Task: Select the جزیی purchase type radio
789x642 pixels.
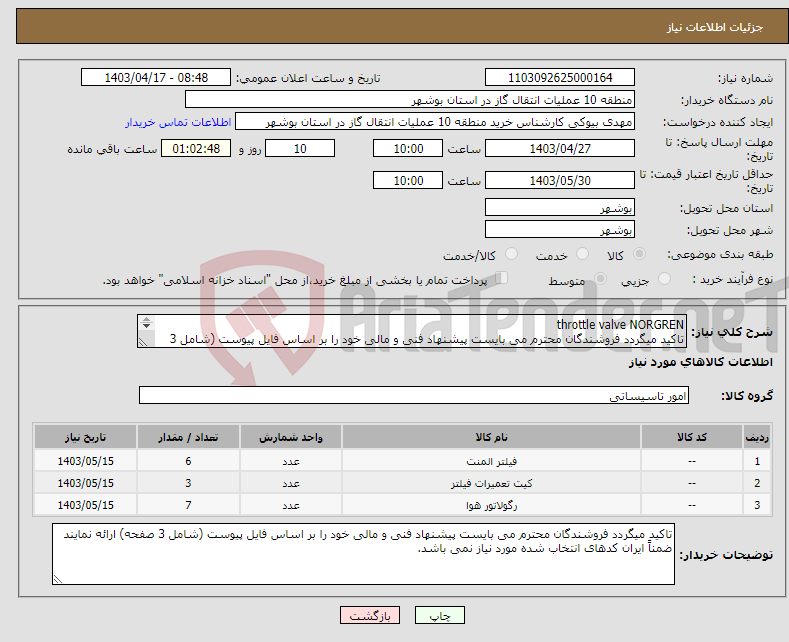Action: [x=664, y=278]
